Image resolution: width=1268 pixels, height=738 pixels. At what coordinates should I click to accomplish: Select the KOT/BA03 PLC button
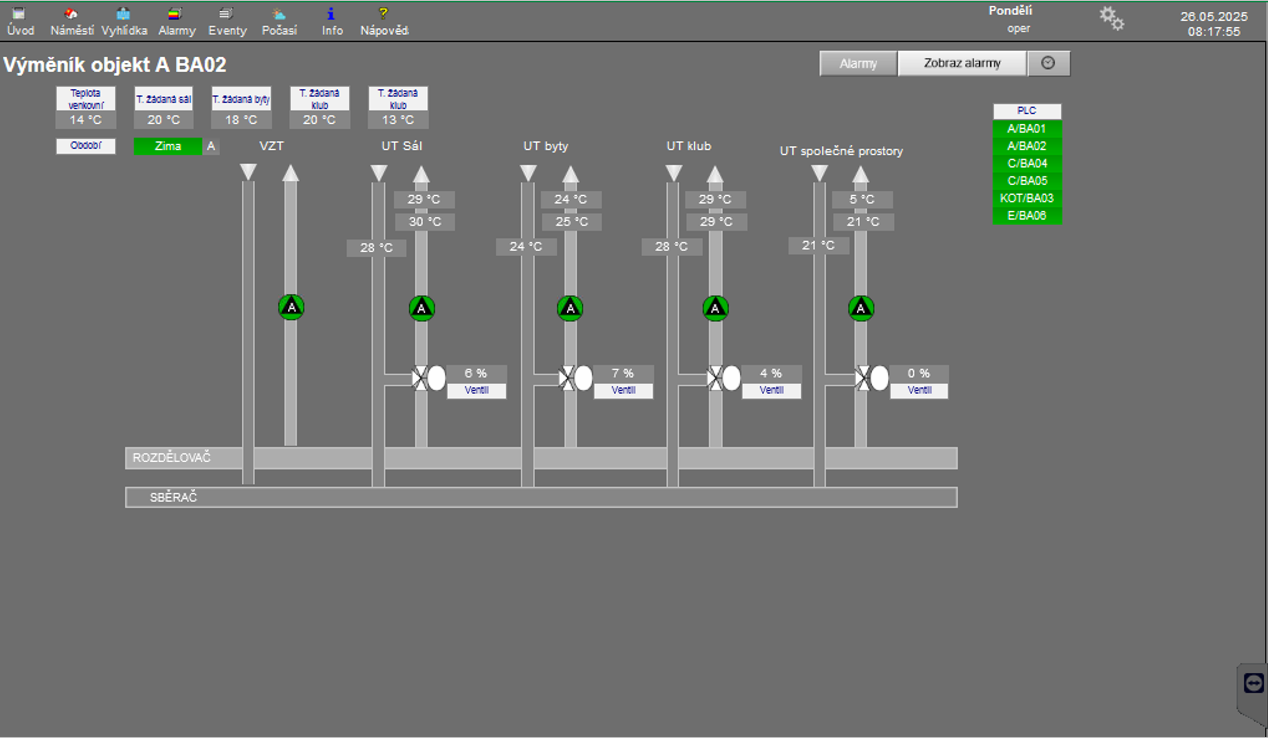(x=1027, y=198)
